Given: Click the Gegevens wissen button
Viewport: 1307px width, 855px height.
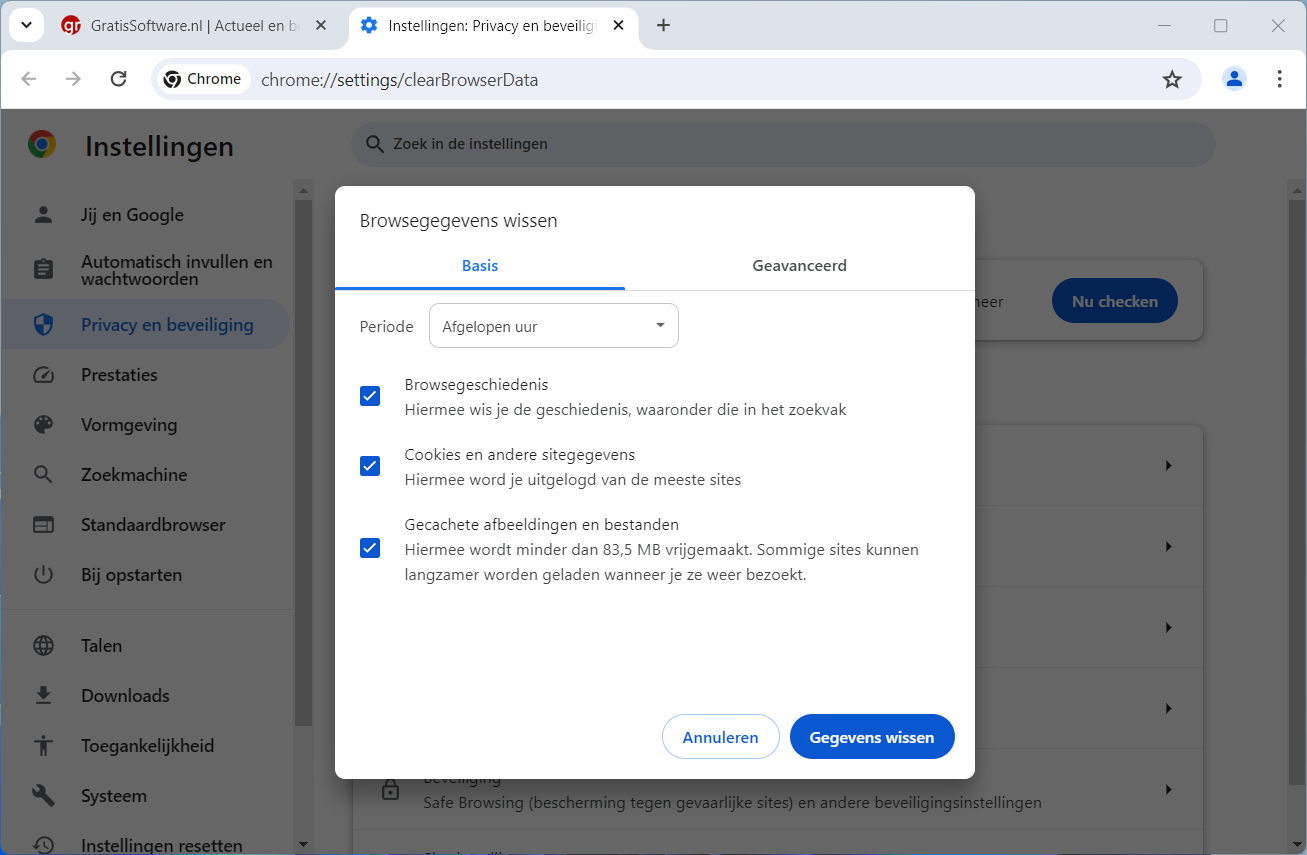Looking at the screenshot, I should click(x=871, y=737).
